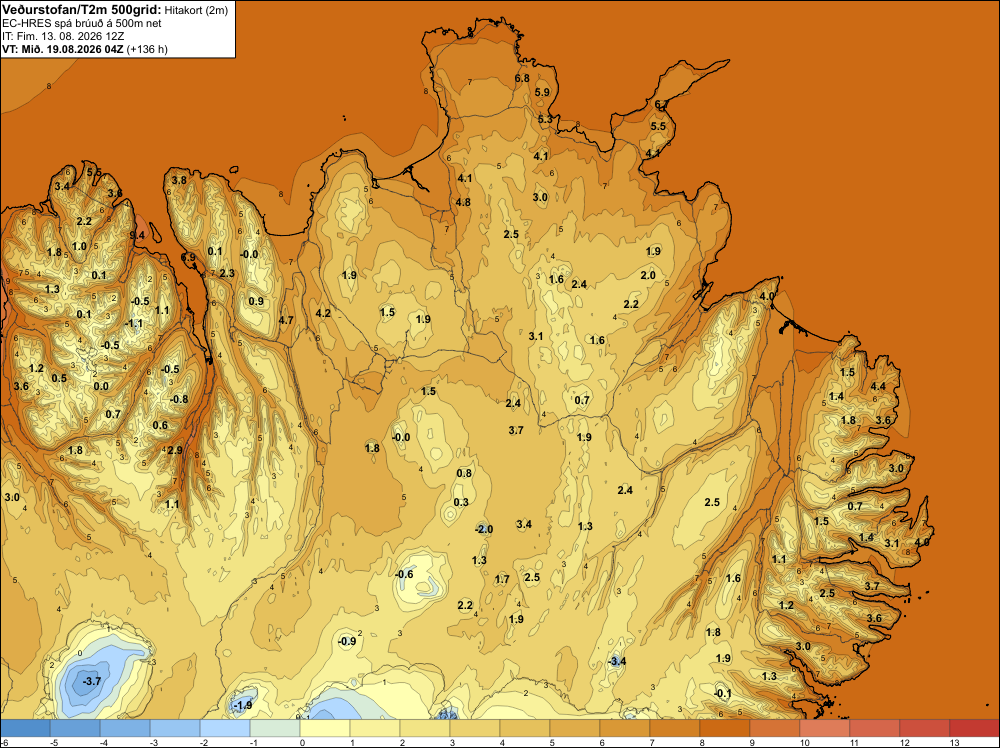Click the 9.4 temperature reading near the fjord
This screenshot has height=748, width=1000.
[137, 235]
